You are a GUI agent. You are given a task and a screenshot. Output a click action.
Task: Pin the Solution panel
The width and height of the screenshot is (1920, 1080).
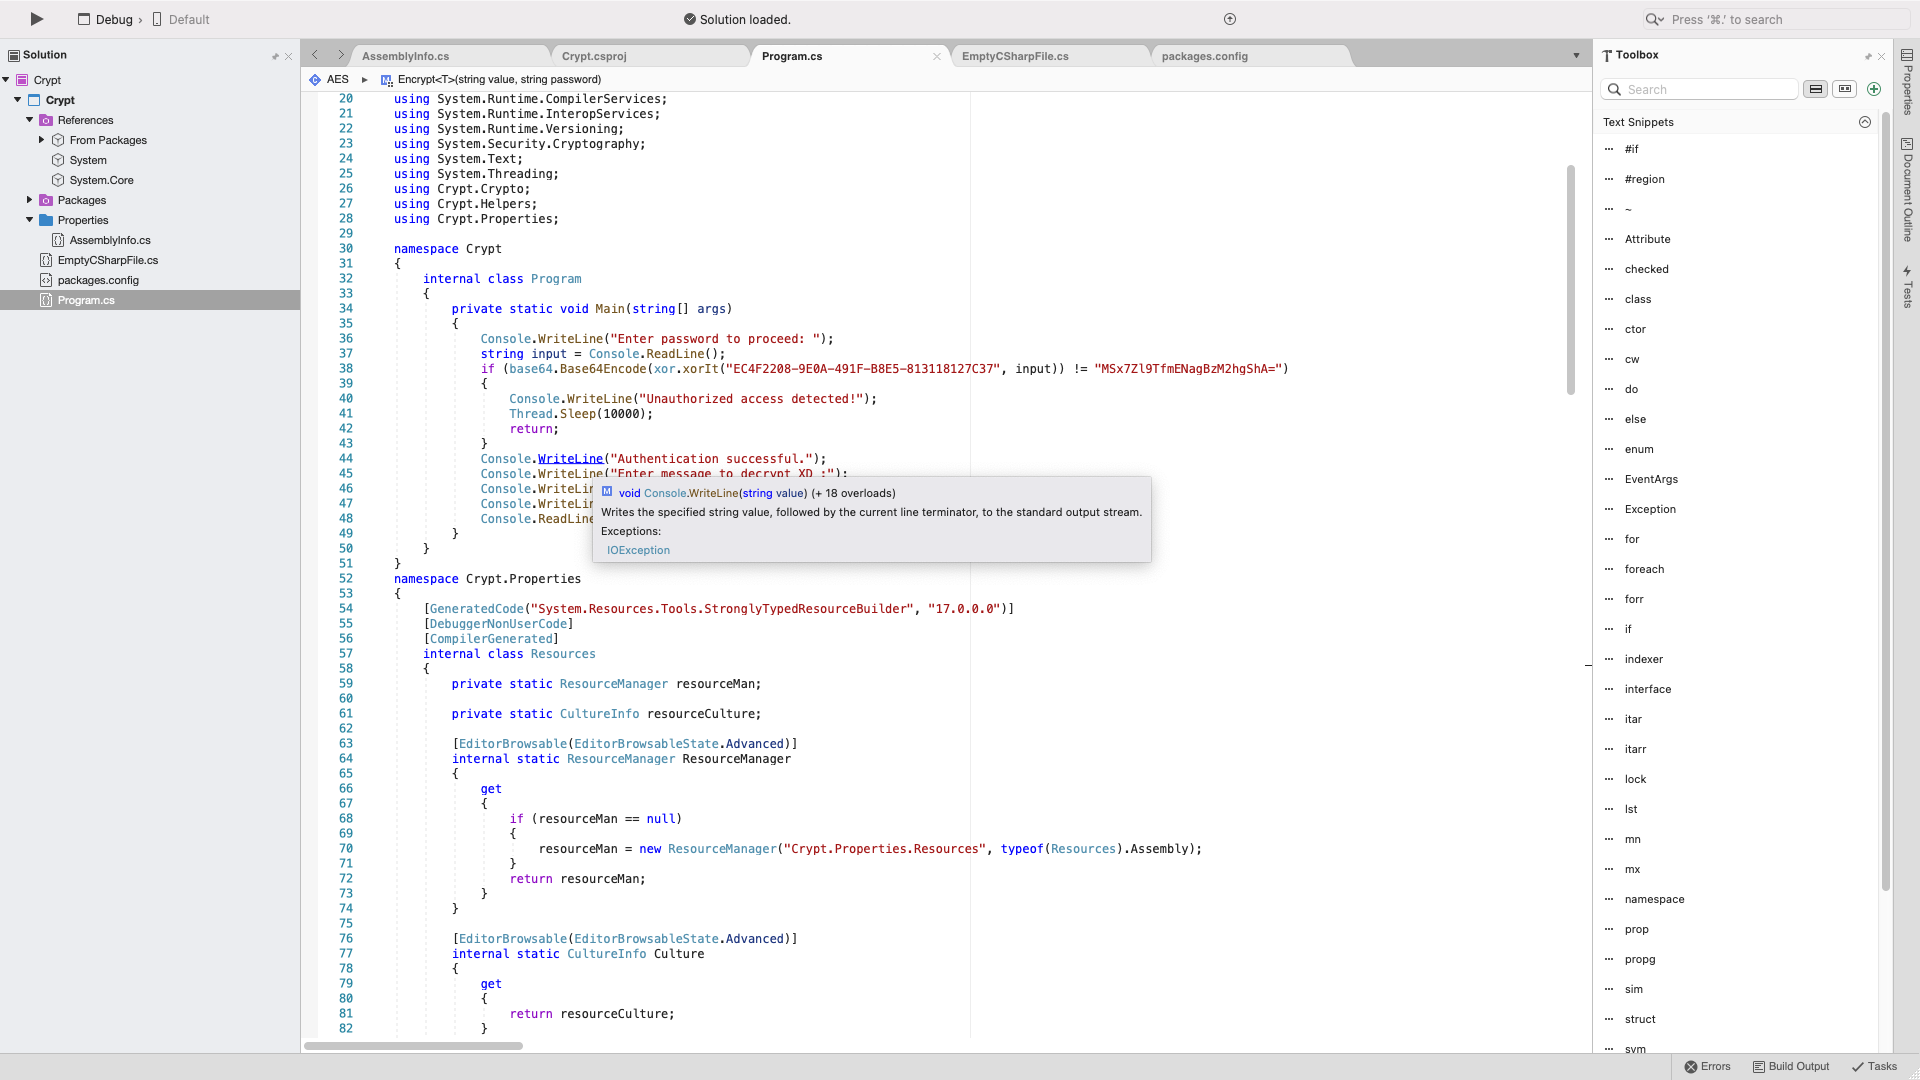coord(274,56)
